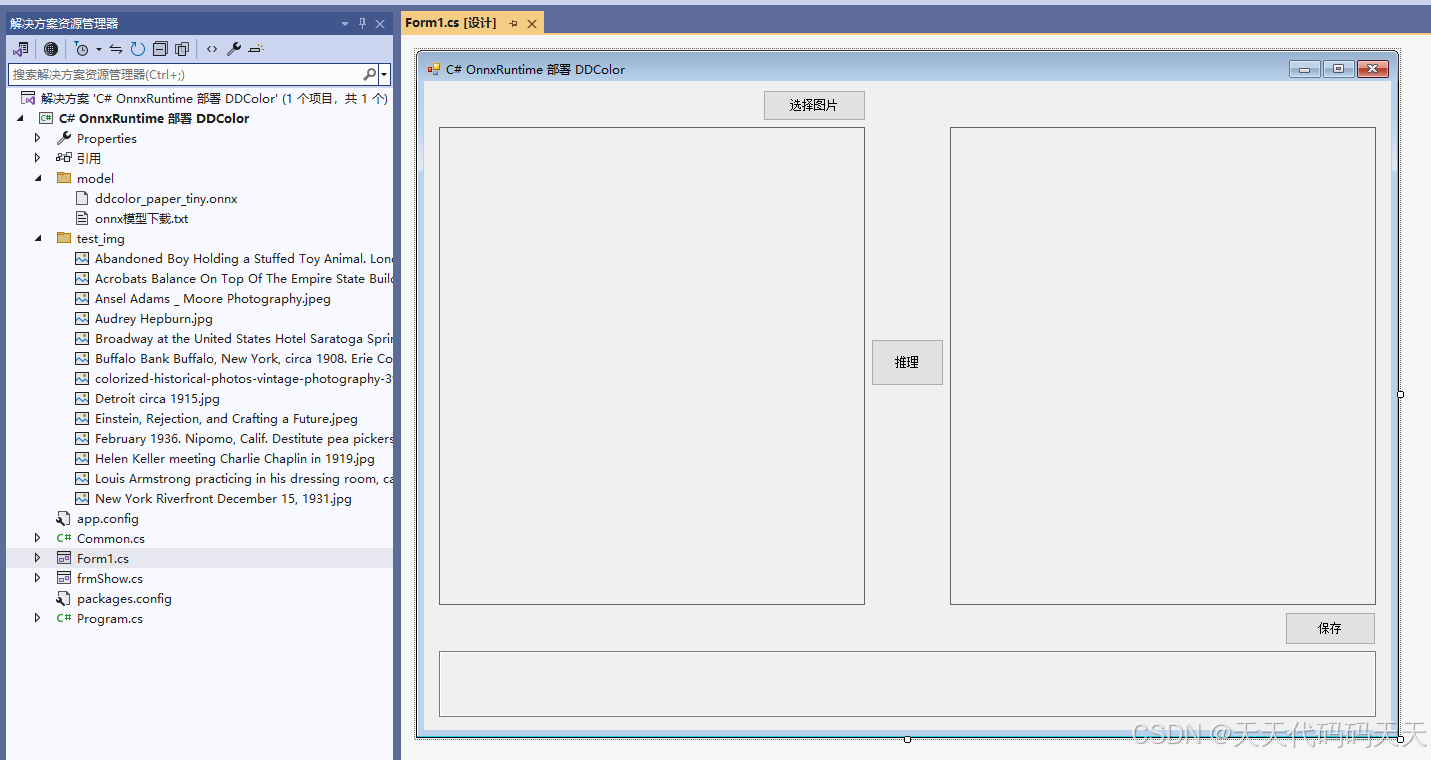Select frmShow.cs file
Screen dimensions: 1431x760
pos(110,578)
